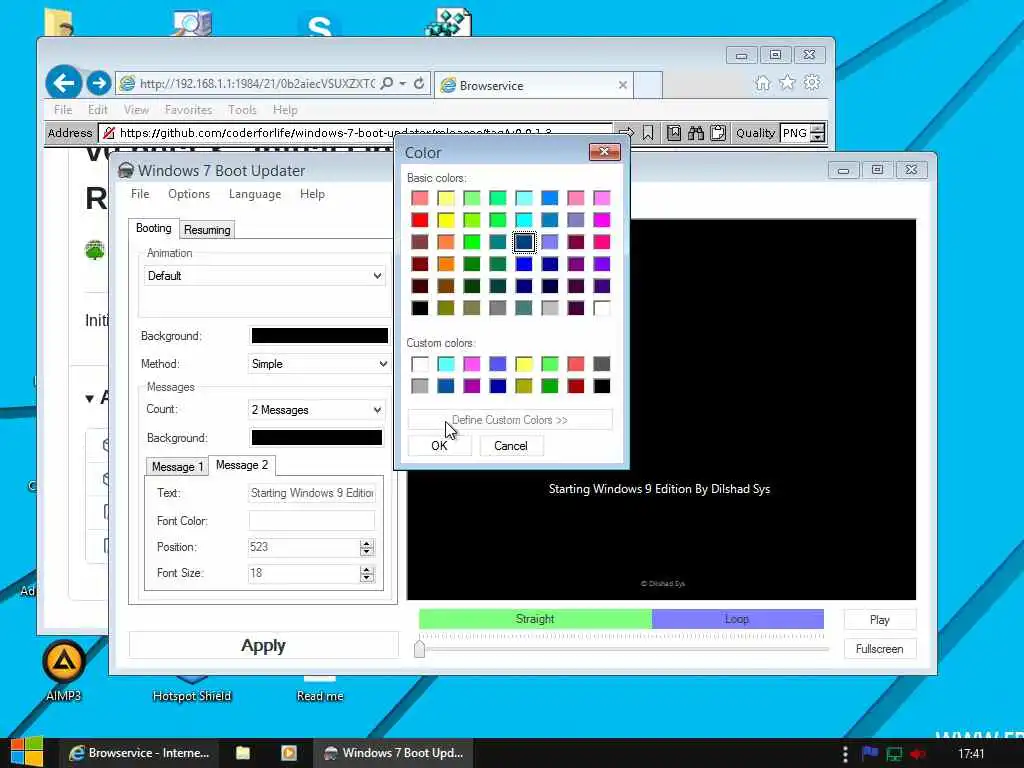
Task: Click OK in the Color dialog
Action: click(439, 445)
